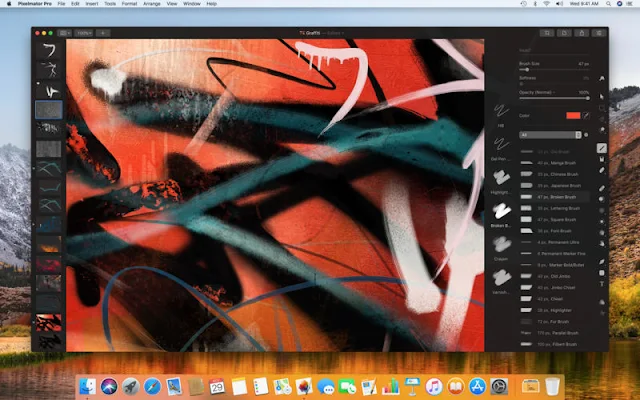Screen dimensions: 640x400
Task: Open Spotlight search in menu bar
Action: [x=608, y=4]
